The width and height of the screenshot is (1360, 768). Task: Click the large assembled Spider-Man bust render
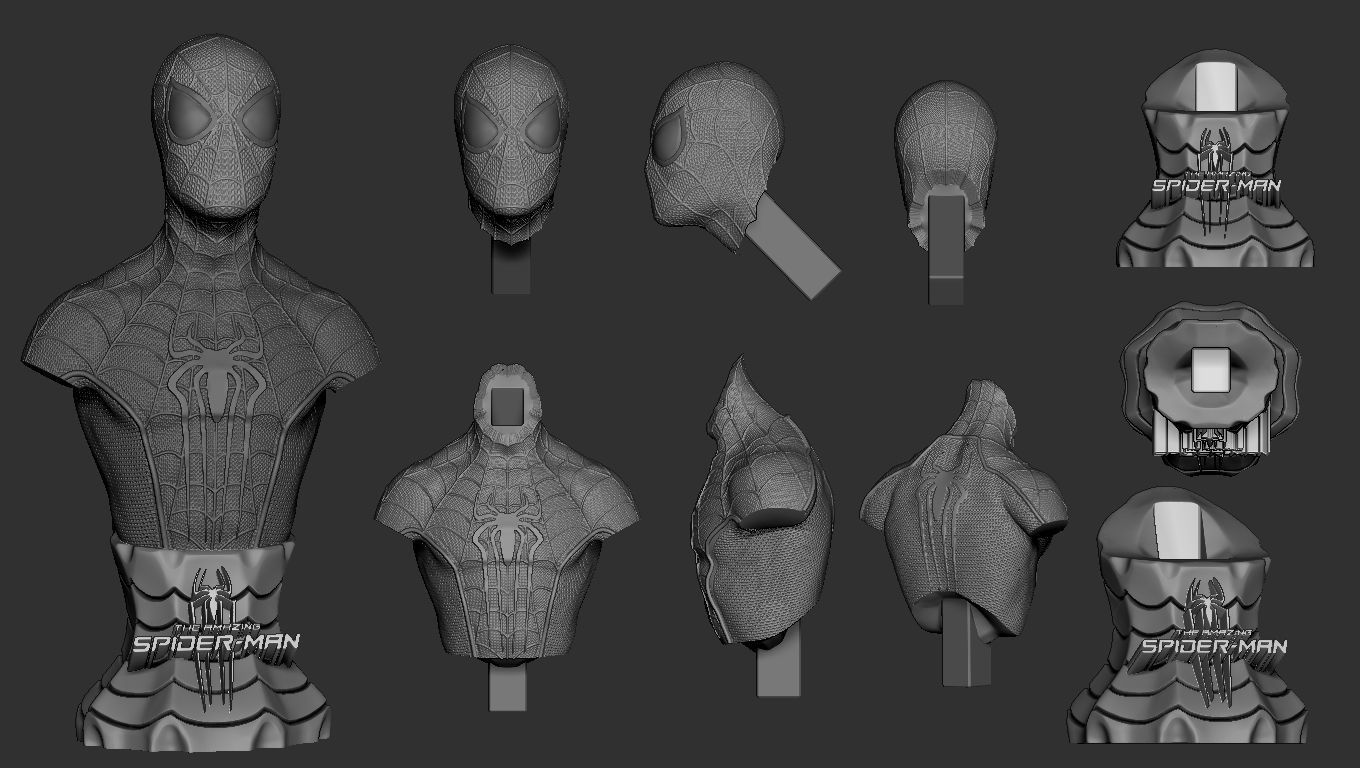(x=203, y=392)
